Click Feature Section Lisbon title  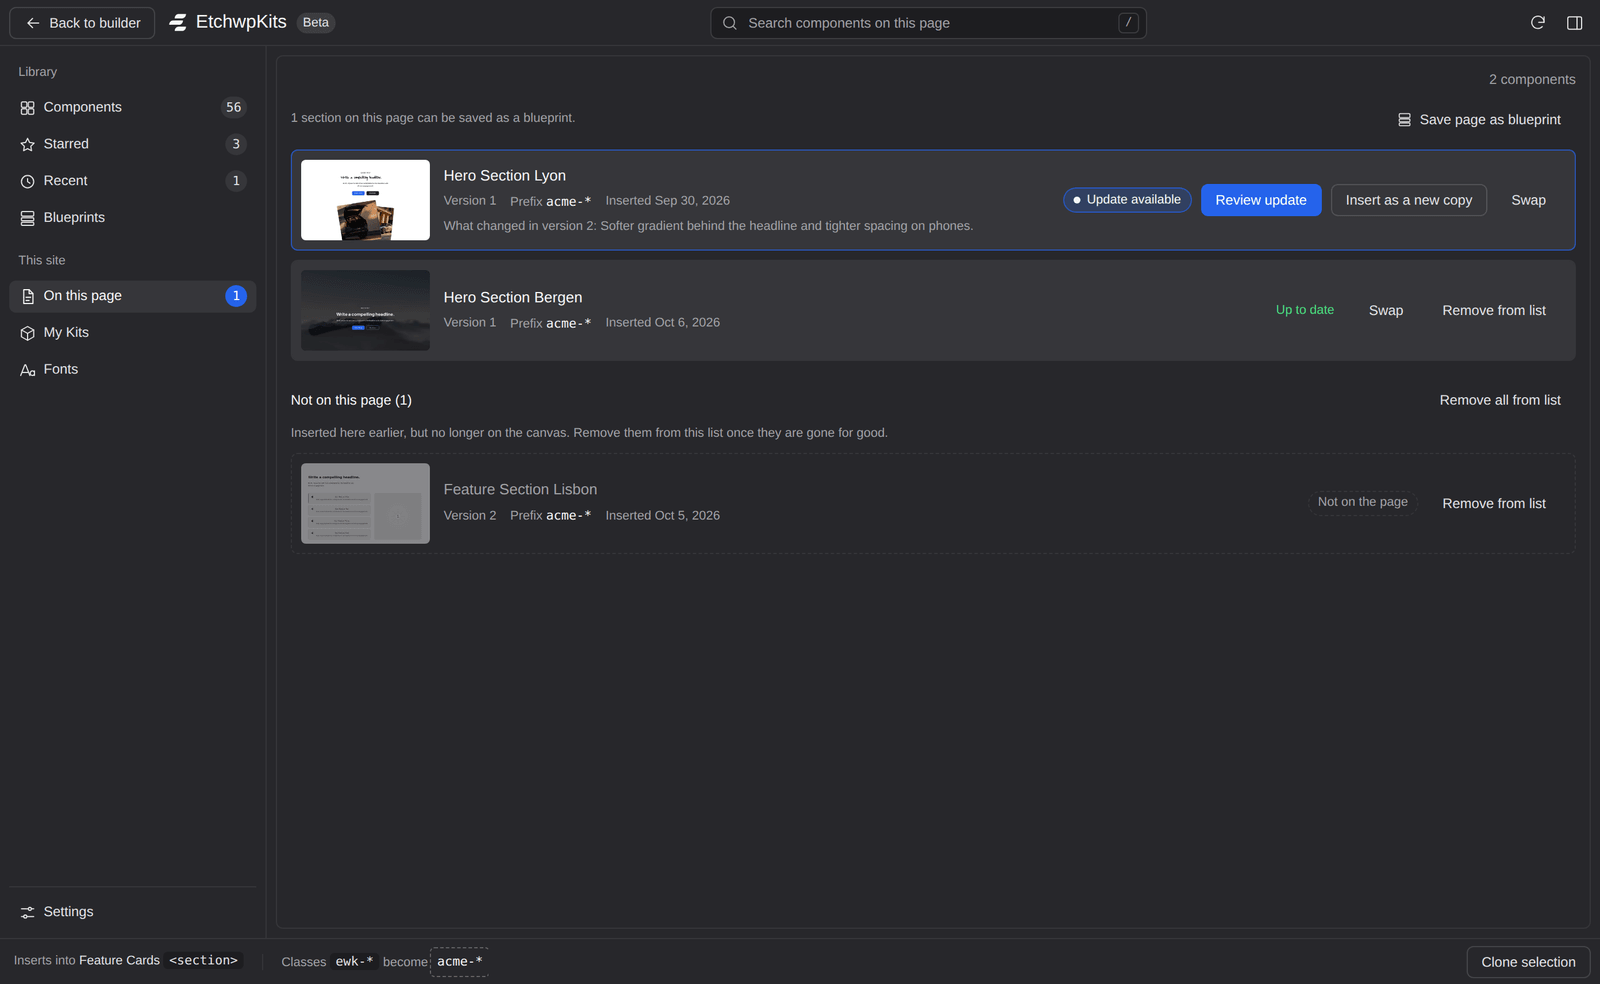(x=520, y=490)
